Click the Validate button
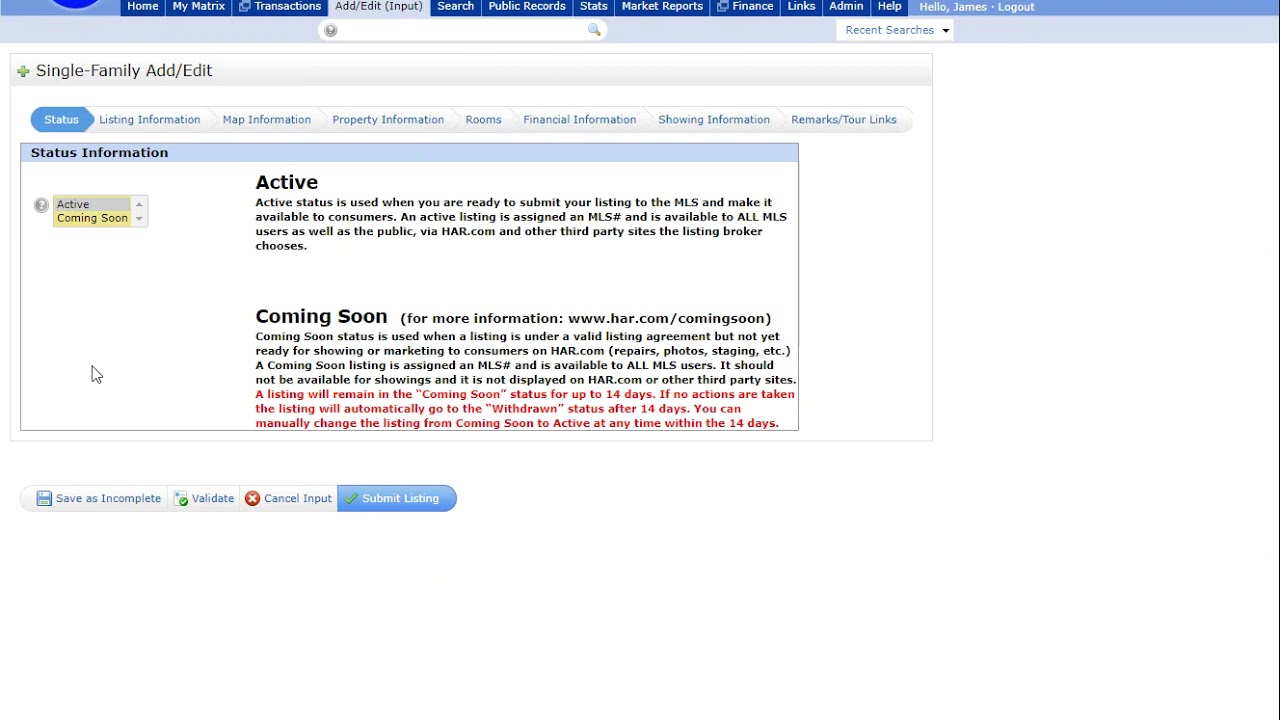The image size is (1280, 720). pyautogui.click(x=204, y=498)
